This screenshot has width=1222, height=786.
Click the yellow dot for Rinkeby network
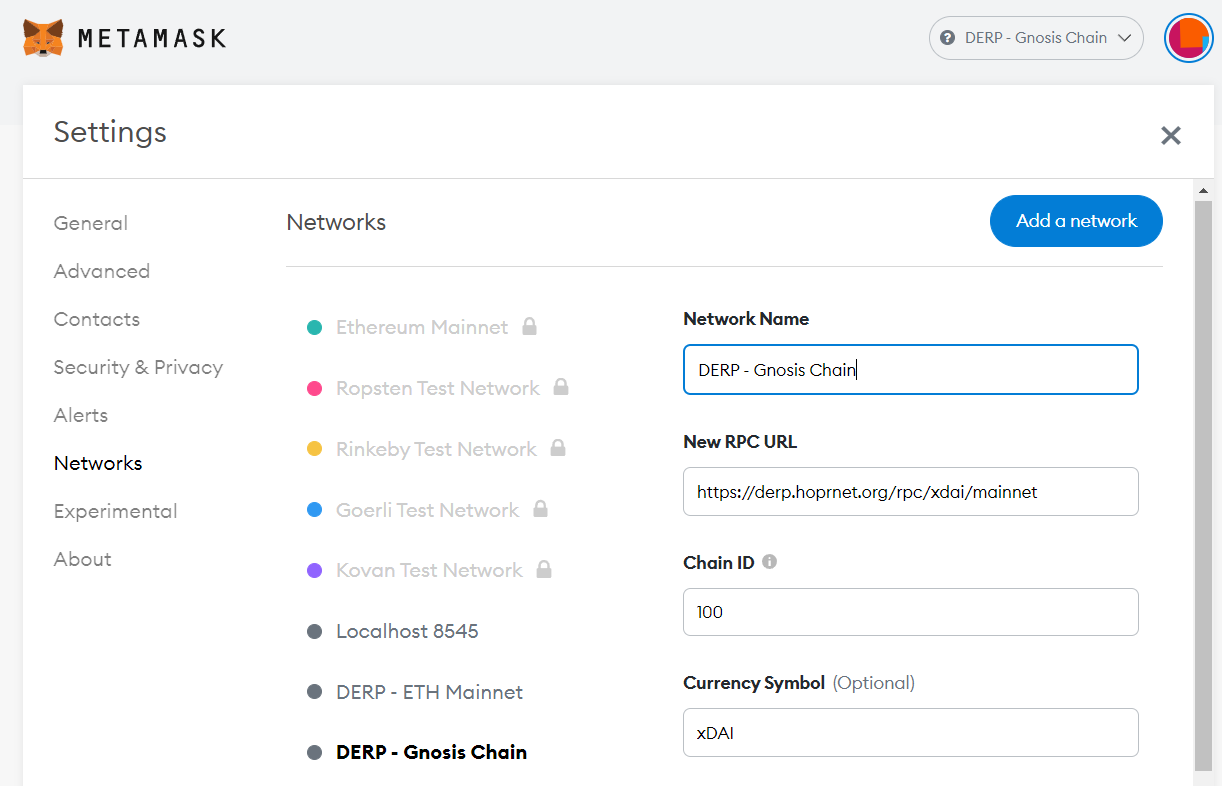click(x=314, y=449)
